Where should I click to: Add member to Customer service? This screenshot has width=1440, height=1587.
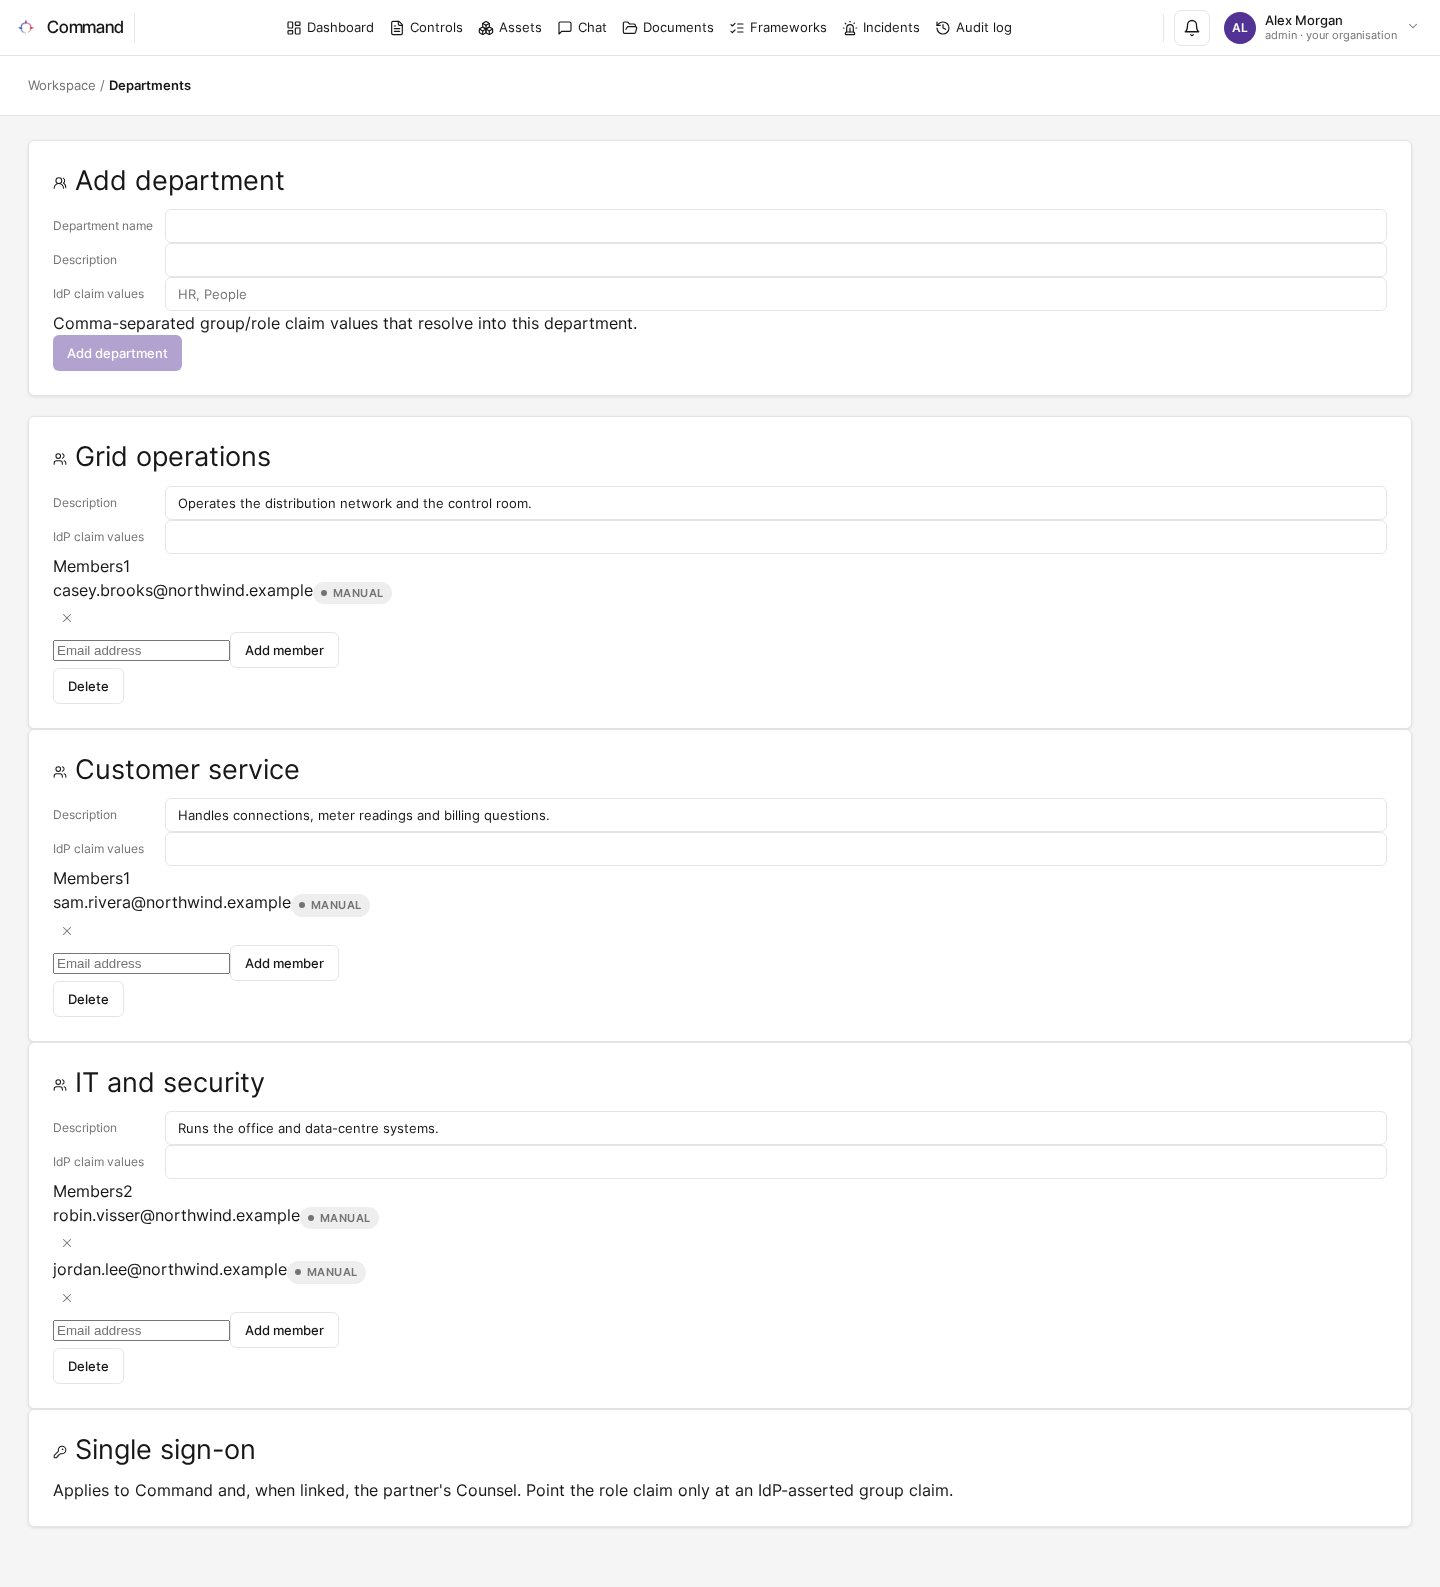point(284,963)
